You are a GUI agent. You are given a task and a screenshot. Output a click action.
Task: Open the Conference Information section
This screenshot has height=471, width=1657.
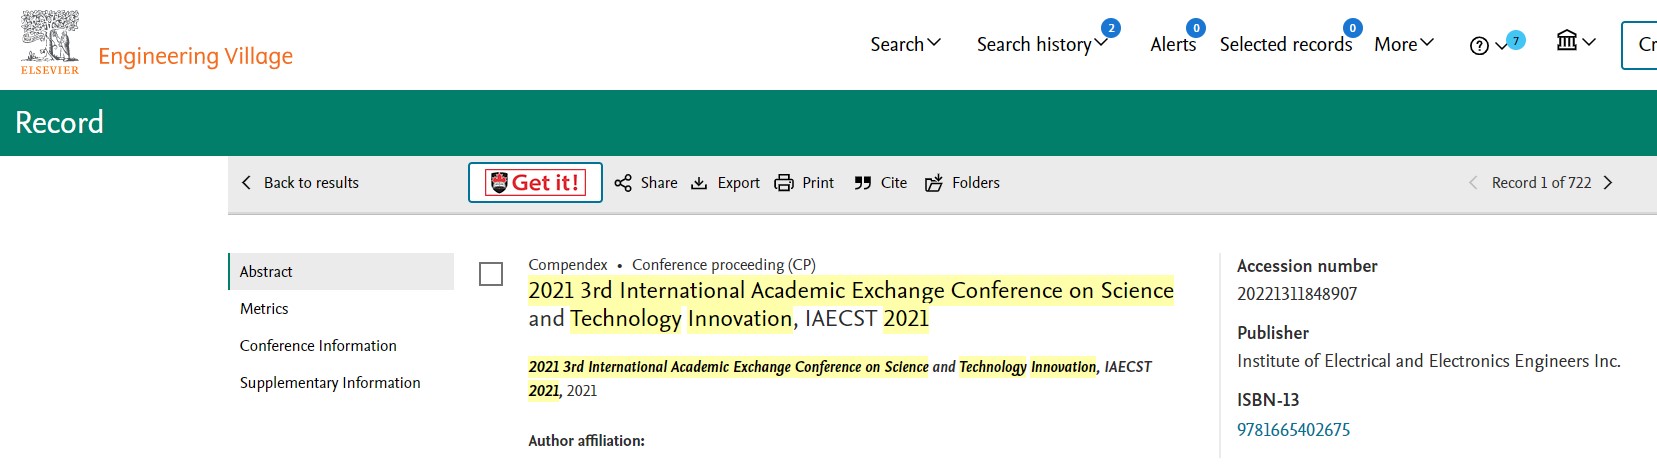coord(318,345)
